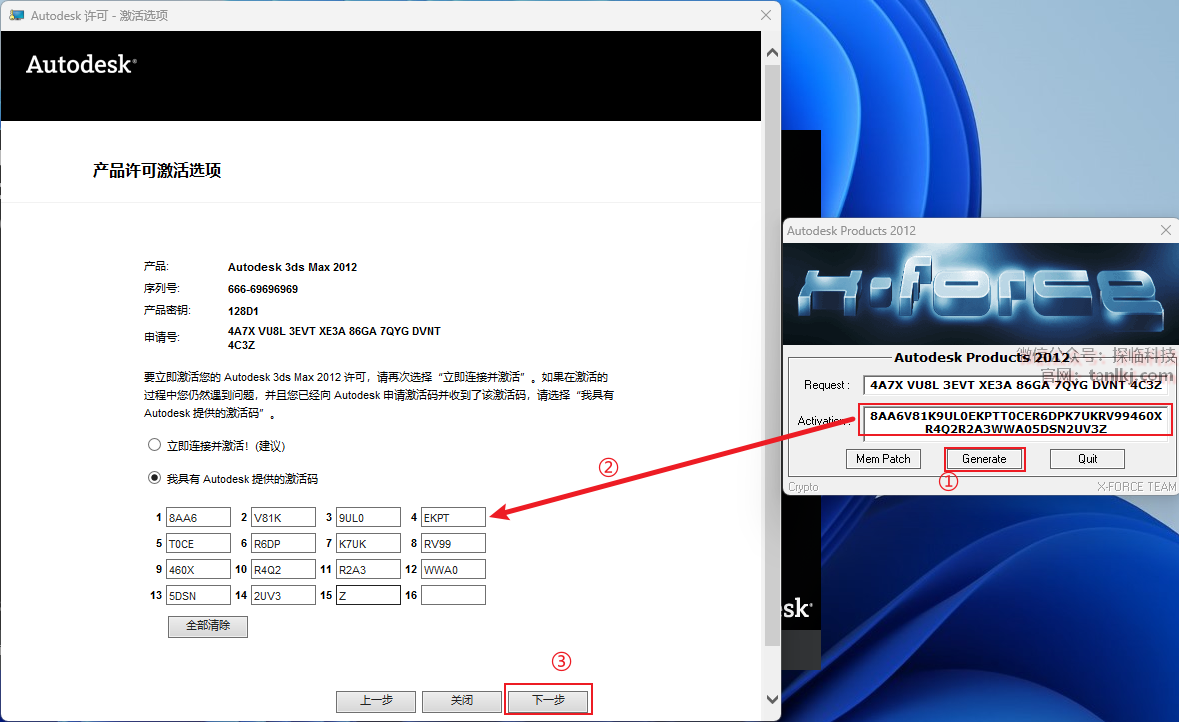Click the scroll up arrow on the scrollbar
This screenshot has height=722, width=1179.
coord(771,52)
